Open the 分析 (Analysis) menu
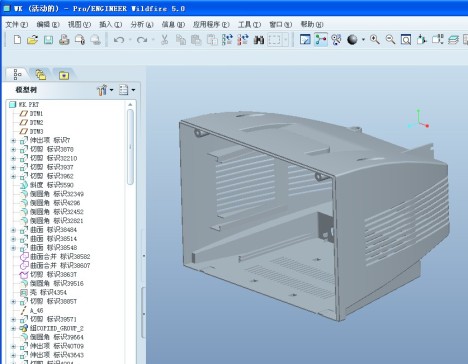This screenshot has width=468, height=364. point(142,24)
